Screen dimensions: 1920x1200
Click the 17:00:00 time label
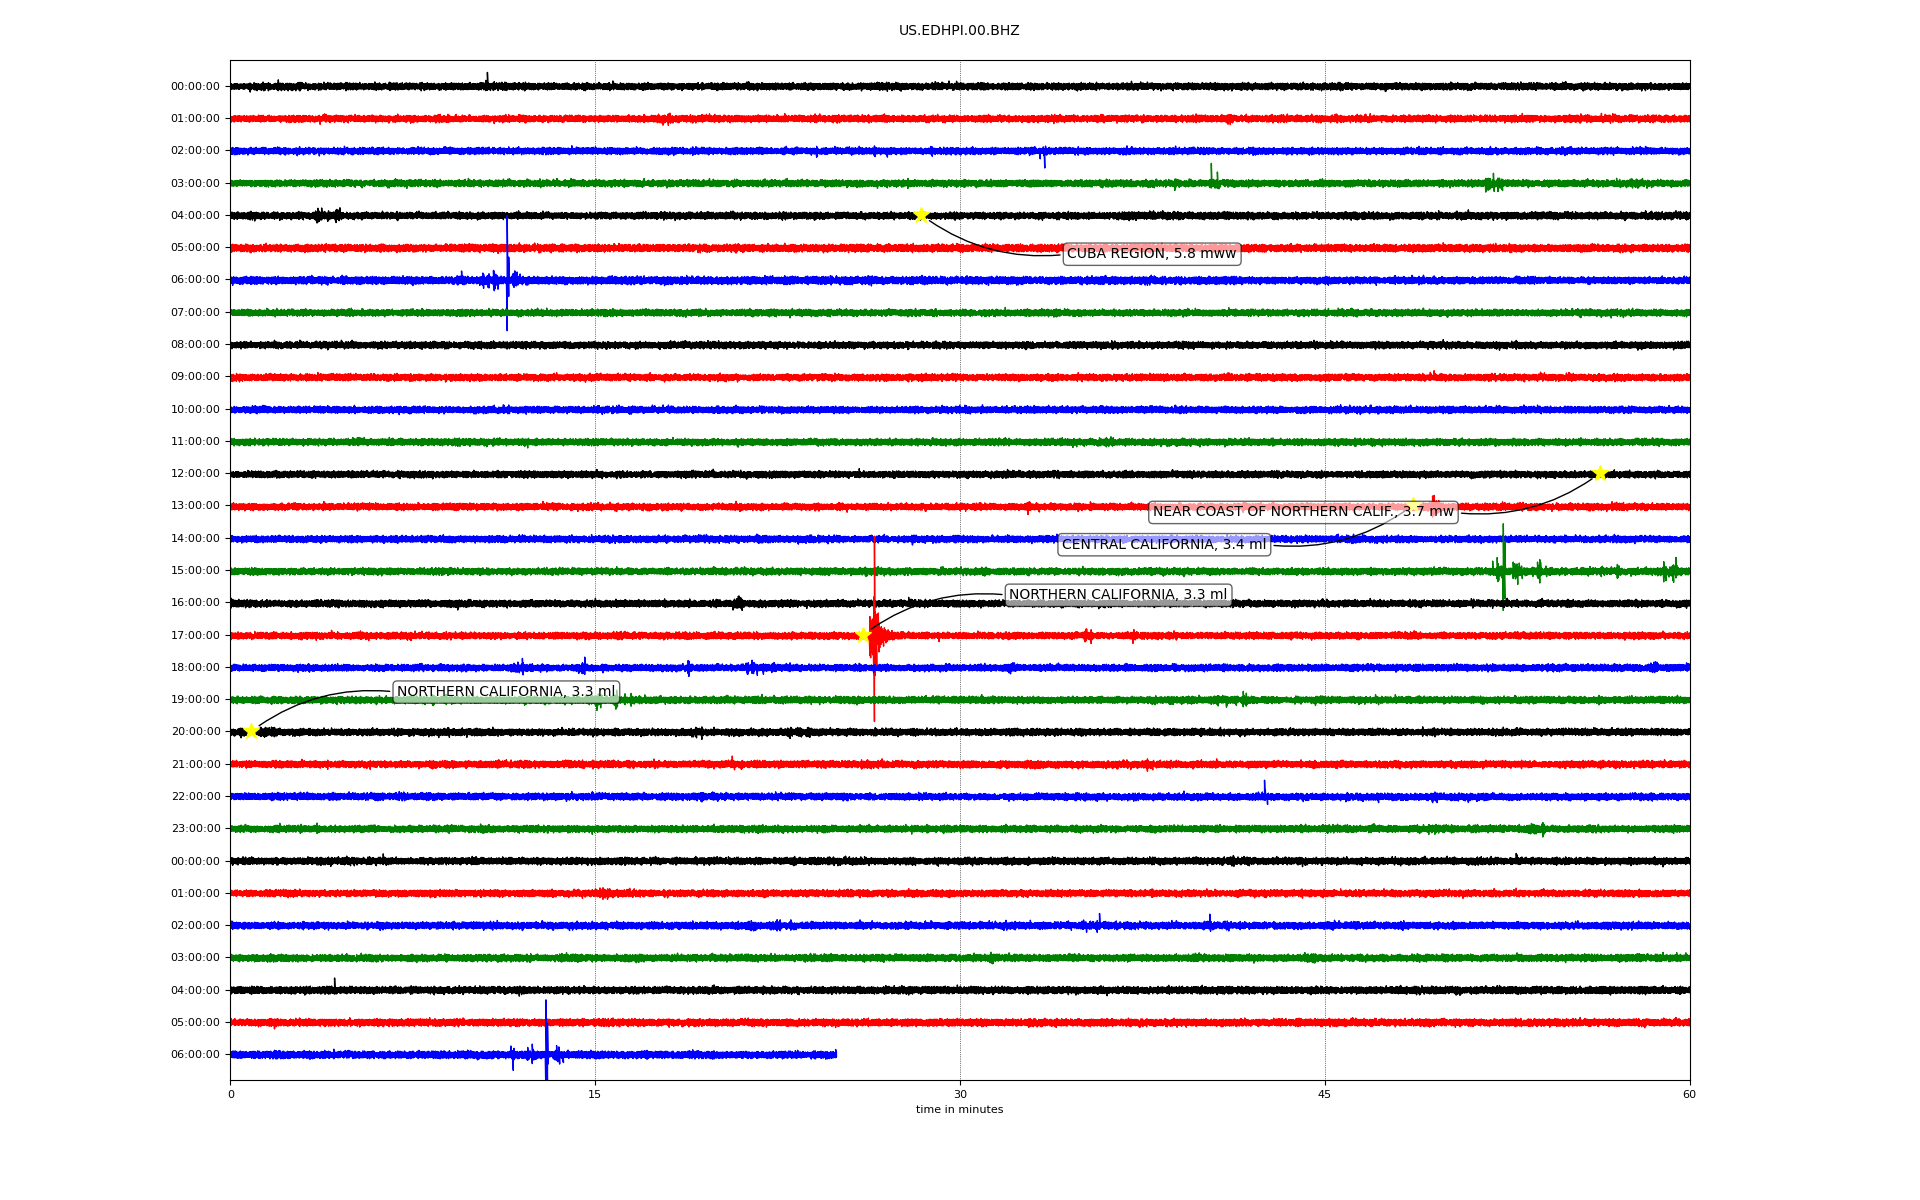[x=195, y=635]
